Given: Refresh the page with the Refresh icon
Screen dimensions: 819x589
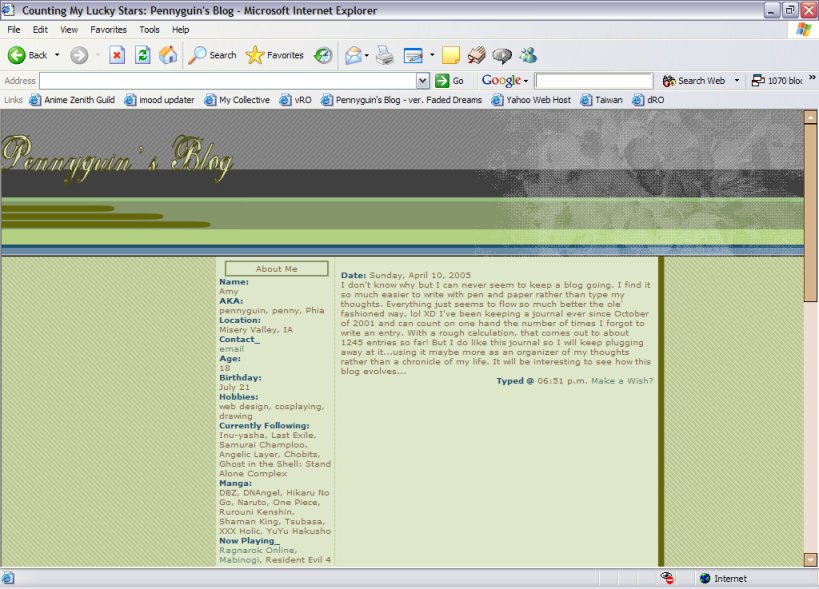Looking at the screenshot, I should 143,55.
